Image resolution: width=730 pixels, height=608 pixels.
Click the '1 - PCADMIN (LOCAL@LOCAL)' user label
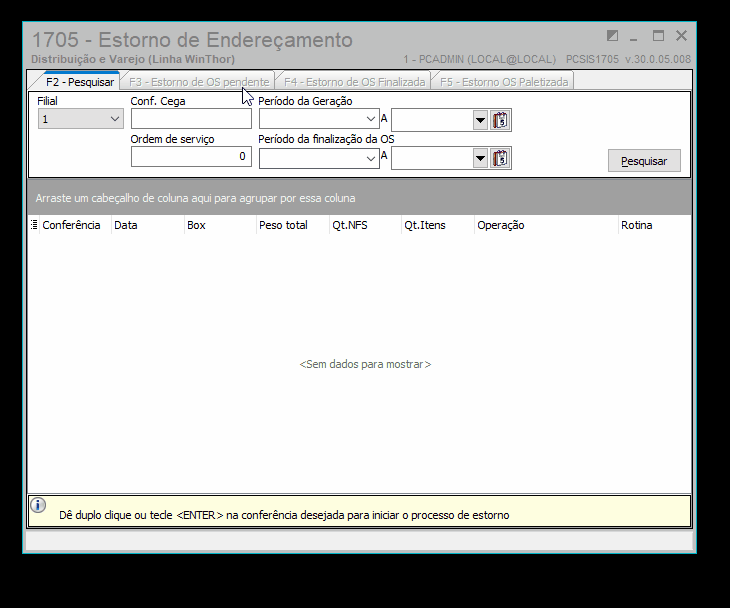pos(480,60)
